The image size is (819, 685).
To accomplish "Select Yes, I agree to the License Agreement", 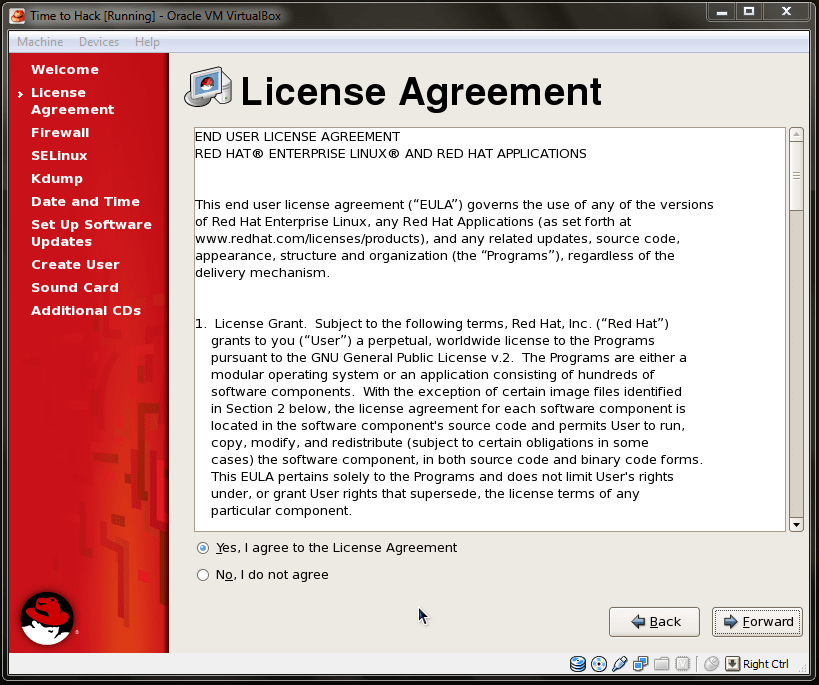I will pyautogui.click(x=327, y=548).
